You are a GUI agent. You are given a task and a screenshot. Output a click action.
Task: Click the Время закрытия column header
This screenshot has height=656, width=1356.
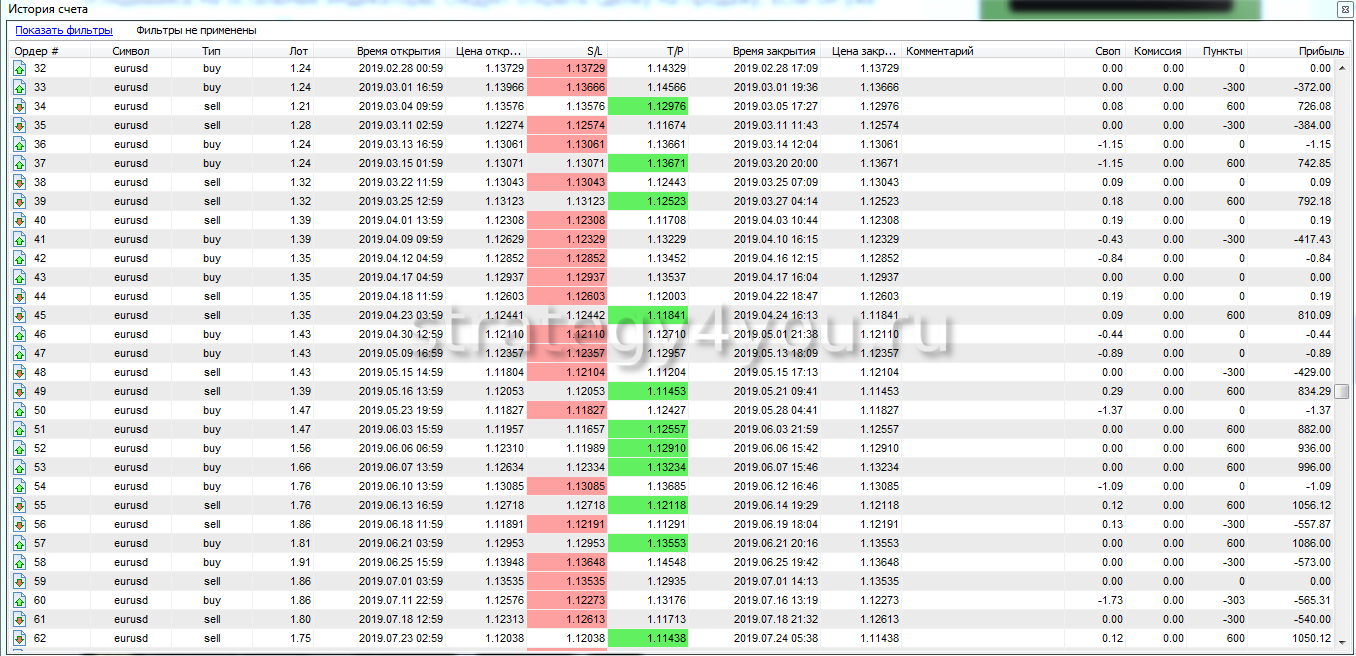[773, 51]
